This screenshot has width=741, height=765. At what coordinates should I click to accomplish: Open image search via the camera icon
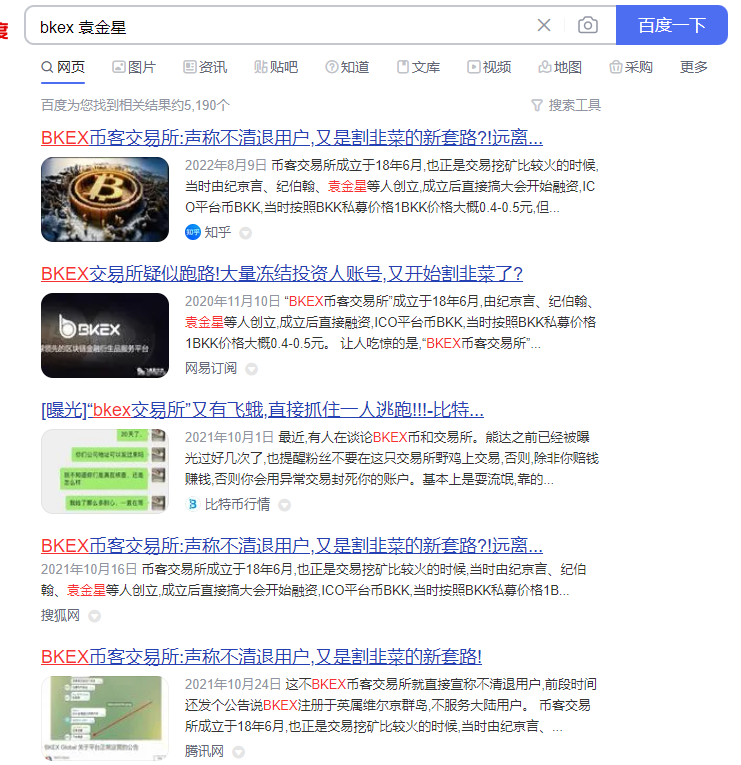[x=588, y=25]
